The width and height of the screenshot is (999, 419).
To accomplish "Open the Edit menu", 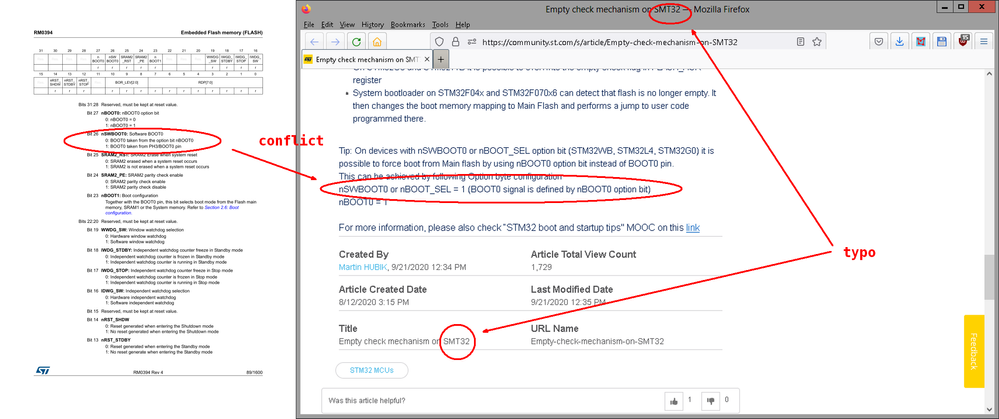I will pos(327,24).
